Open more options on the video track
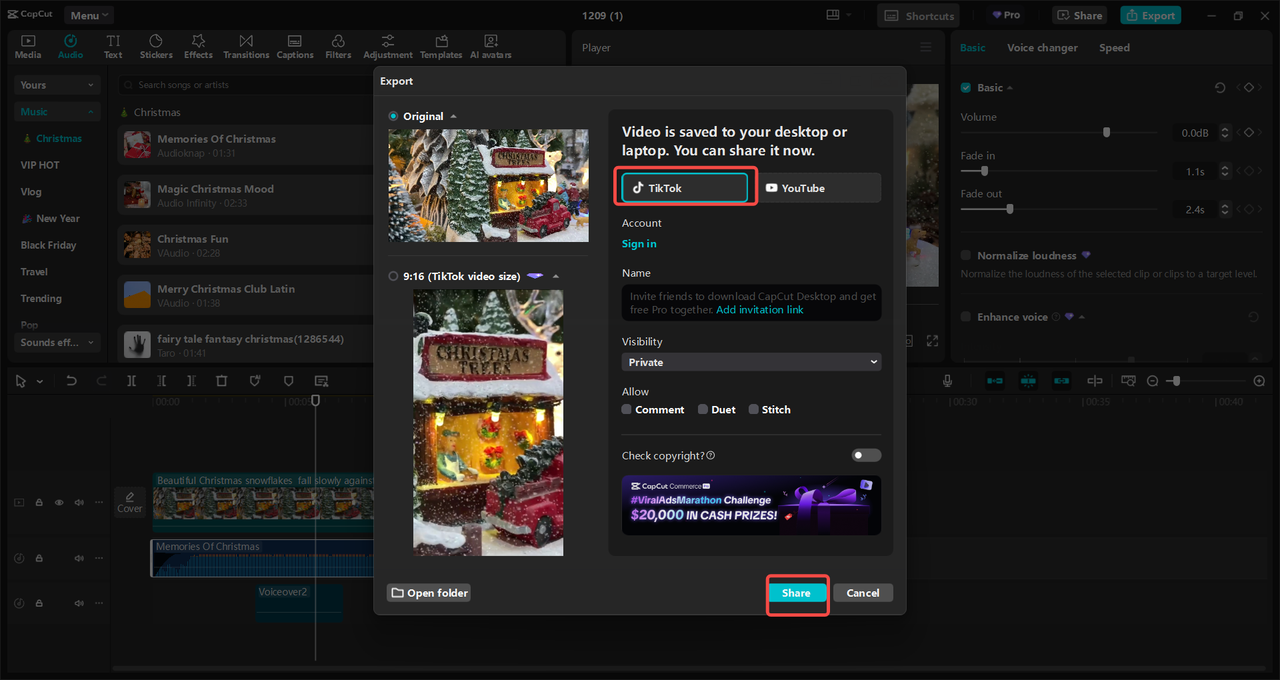 point(99,502)
